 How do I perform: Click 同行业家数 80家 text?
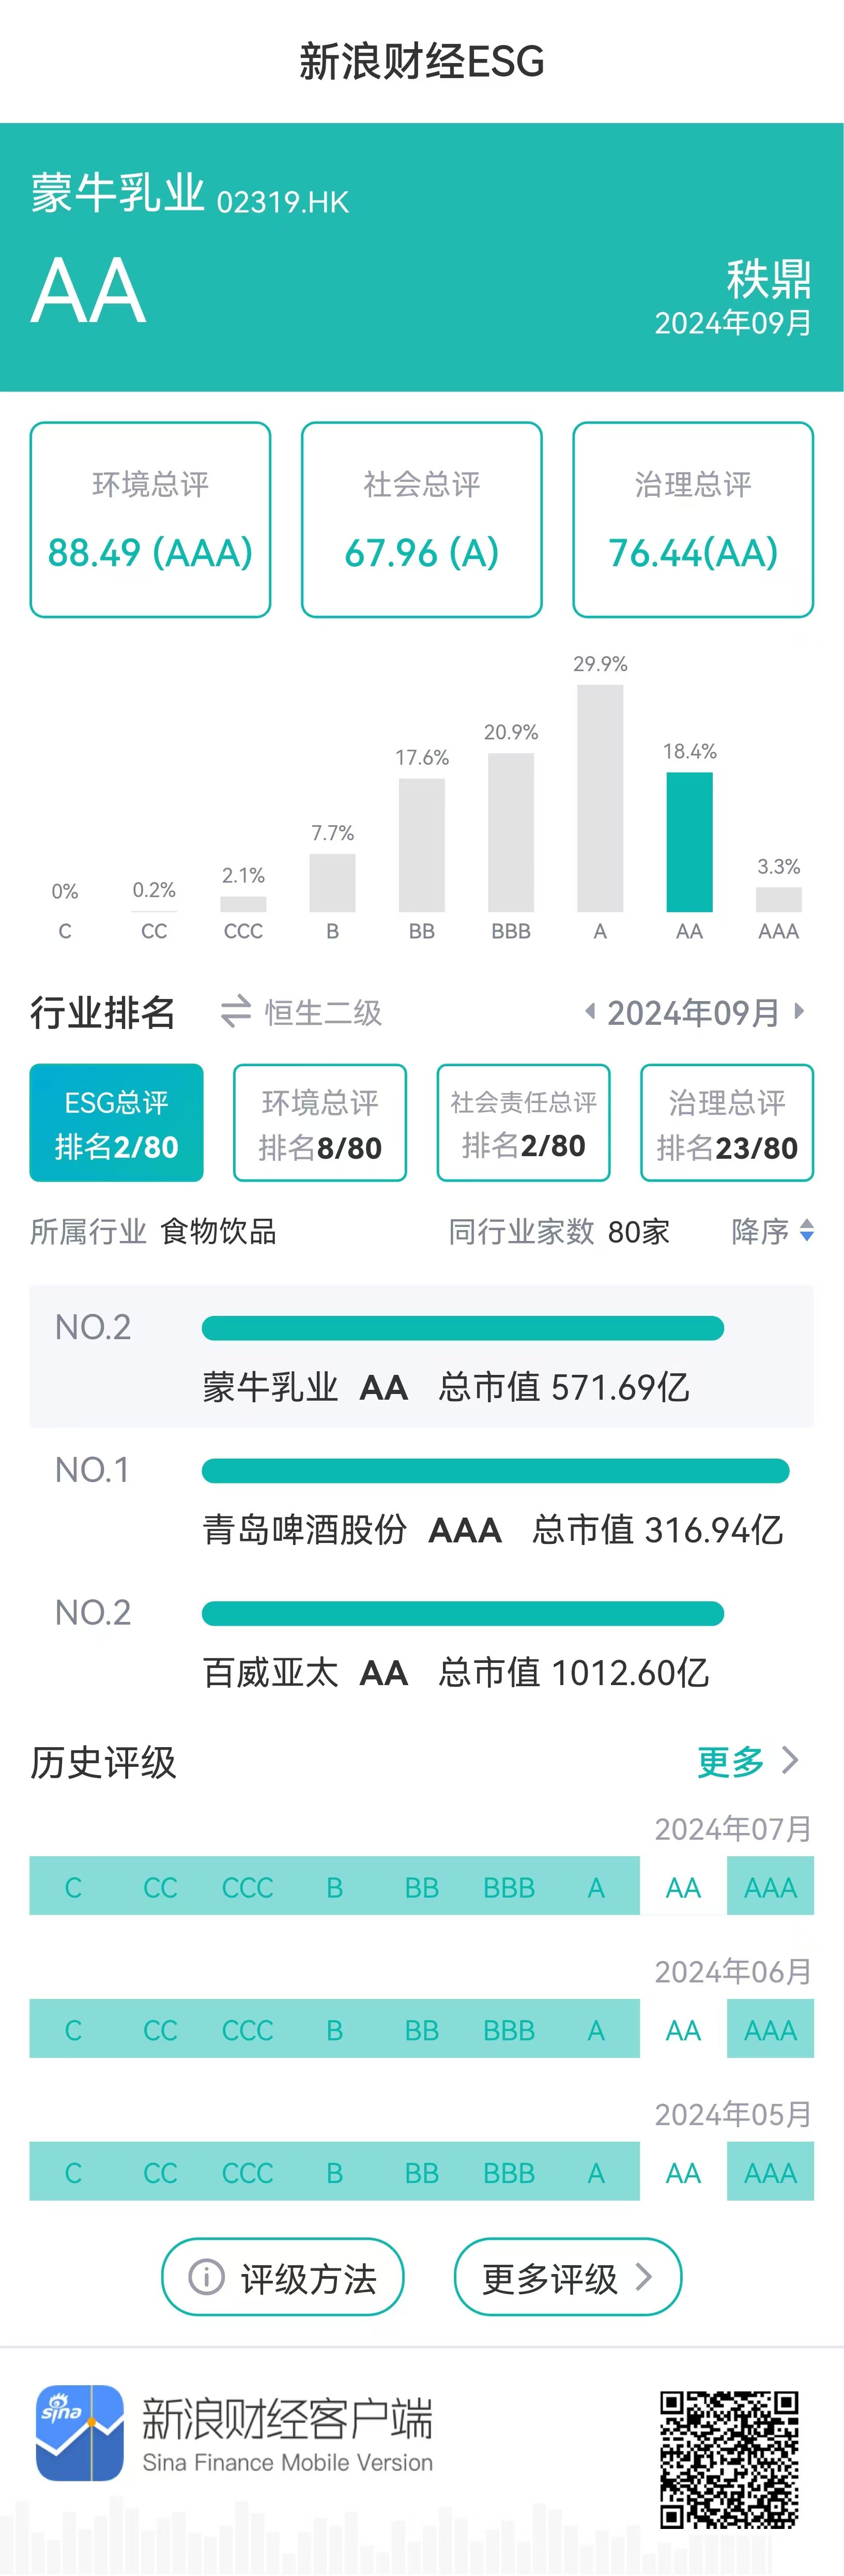coord(559,1231)
